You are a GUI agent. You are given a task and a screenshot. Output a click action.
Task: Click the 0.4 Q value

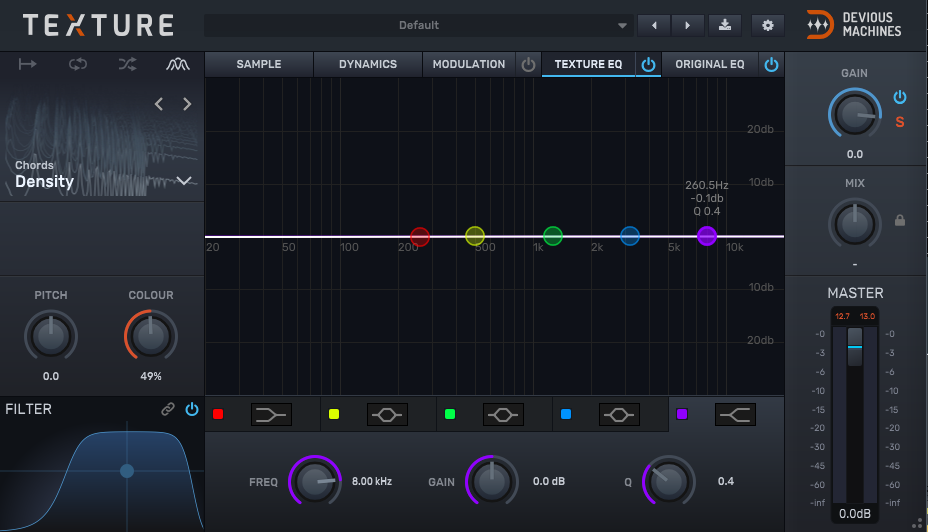(726, 481)
